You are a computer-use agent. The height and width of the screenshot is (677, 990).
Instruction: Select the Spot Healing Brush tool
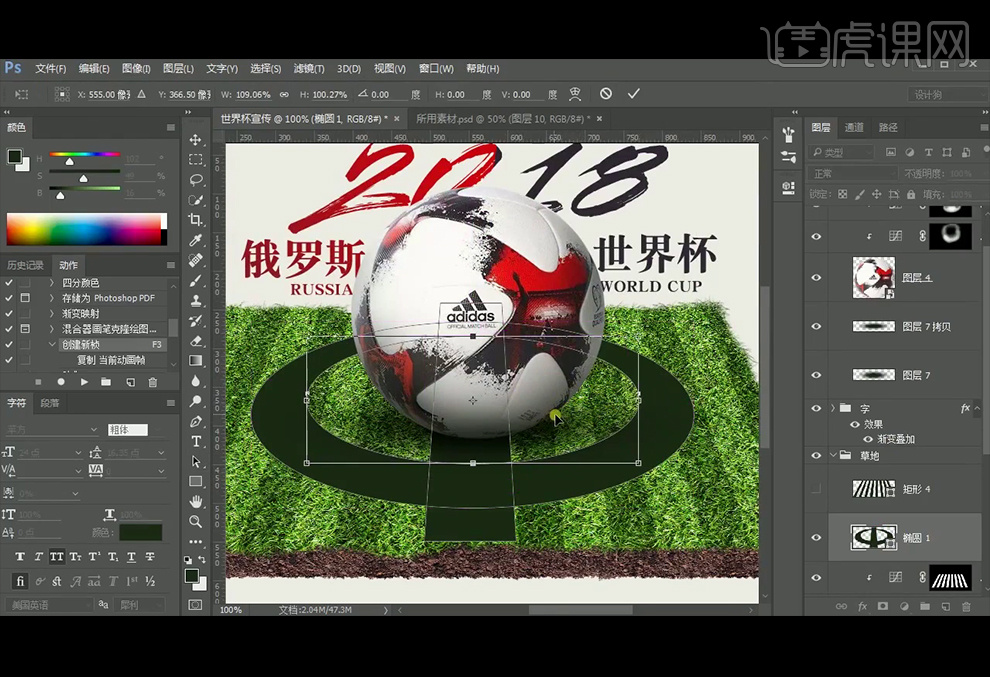196,260
